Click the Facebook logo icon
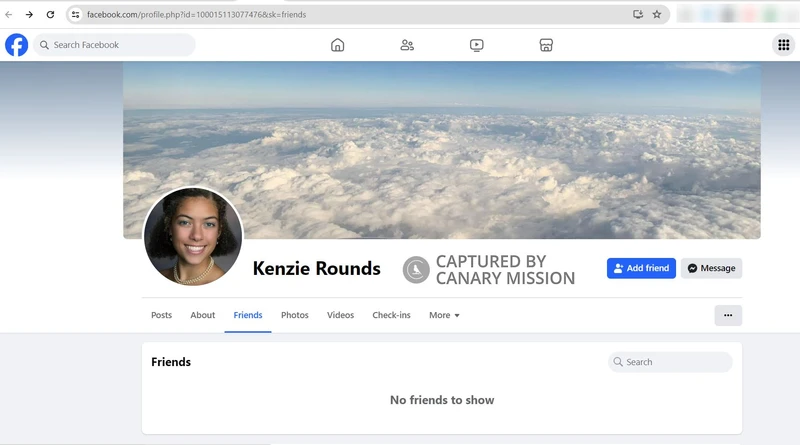 tap(16, 45)
